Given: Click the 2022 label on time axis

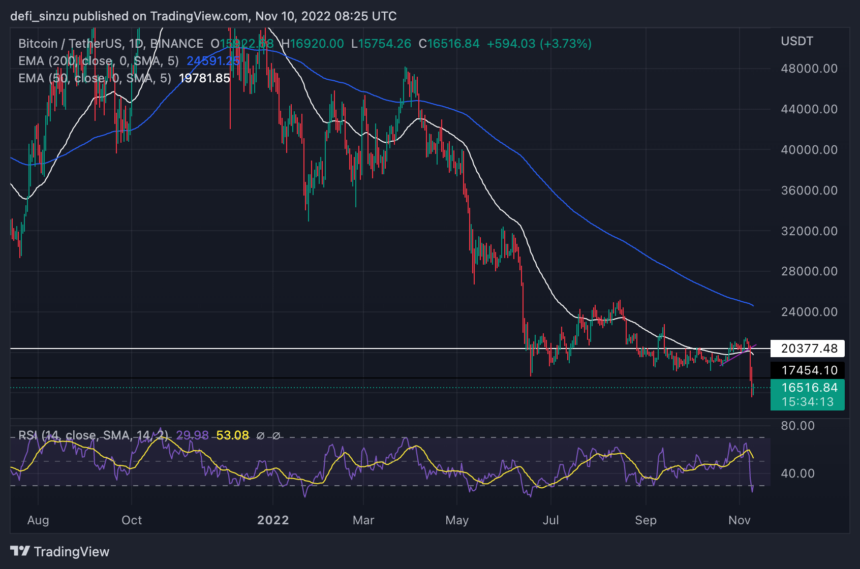Looking at the screenshot, I should [x=274, y=520].
